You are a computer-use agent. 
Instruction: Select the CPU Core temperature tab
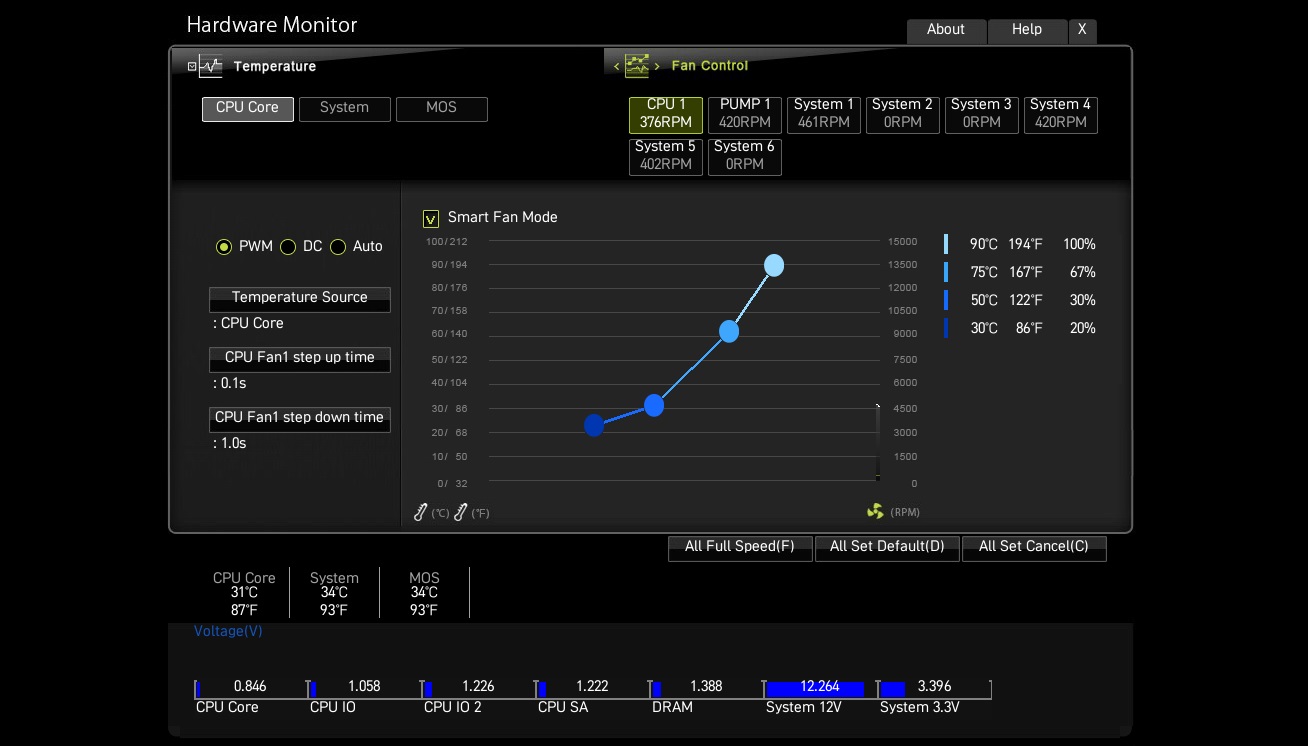click(x=248, y=109)
